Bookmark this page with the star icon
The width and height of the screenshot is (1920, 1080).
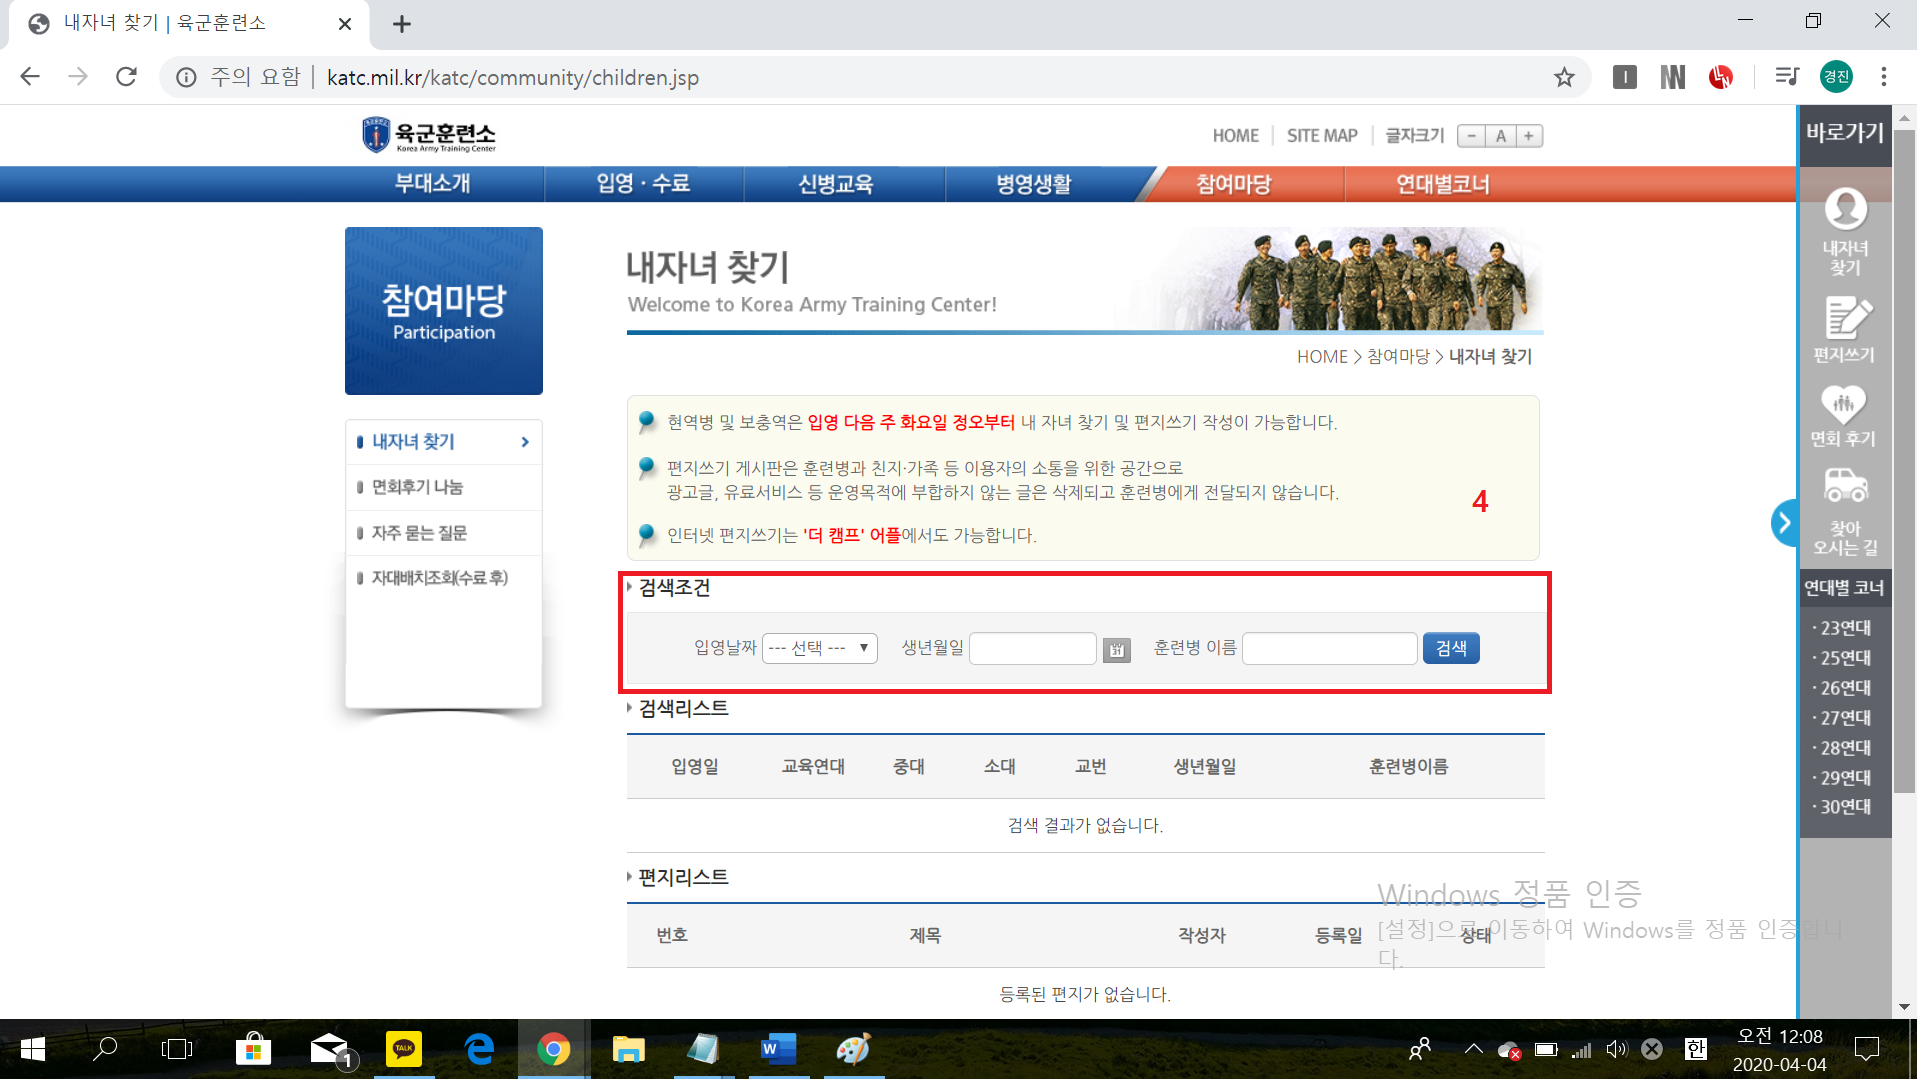(1564, 77)
